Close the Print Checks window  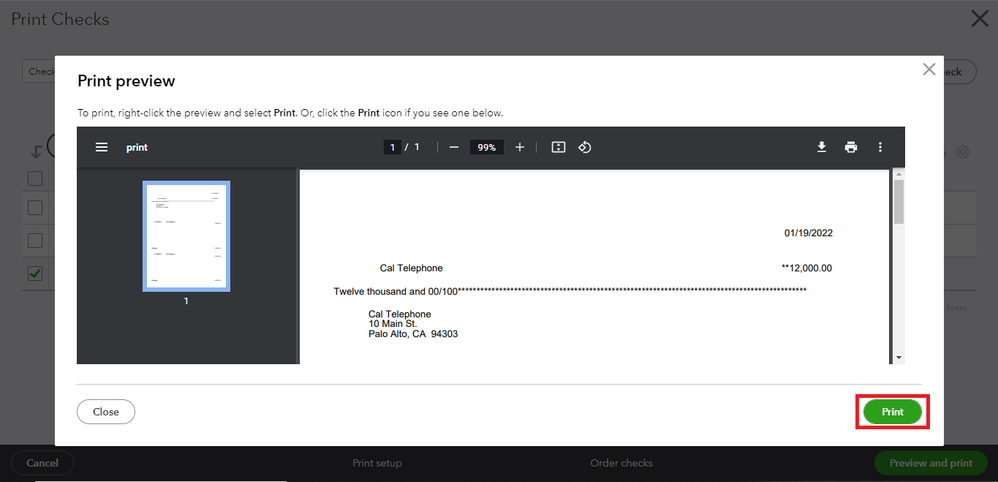(980, 19)
